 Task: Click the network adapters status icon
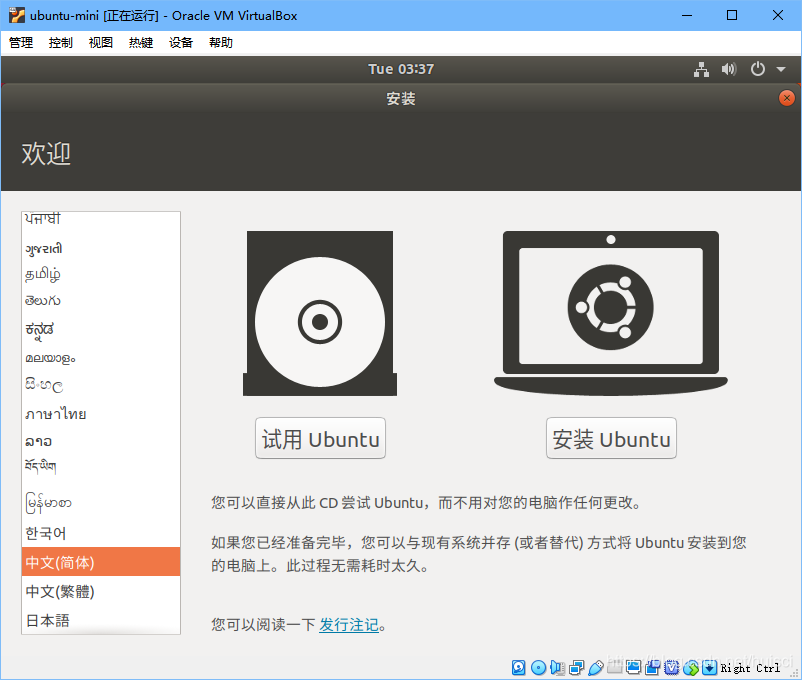(x=576, y=667)
